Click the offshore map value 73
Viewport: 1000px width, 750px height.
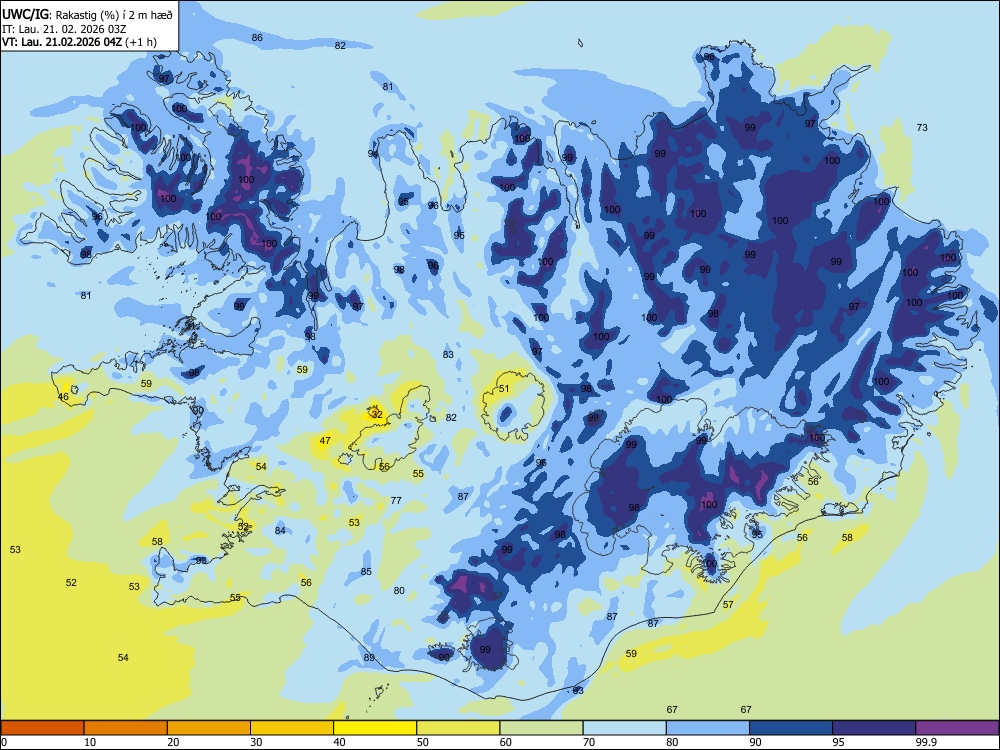(x=922, y=128)
